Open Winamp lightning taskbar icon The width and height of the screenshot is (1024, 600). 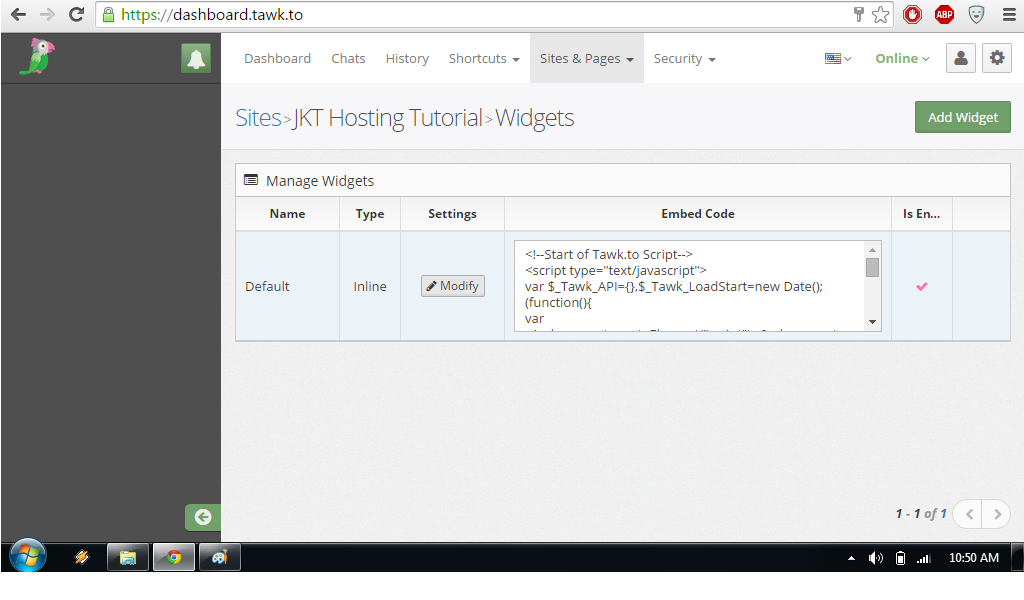coord(82,557)
